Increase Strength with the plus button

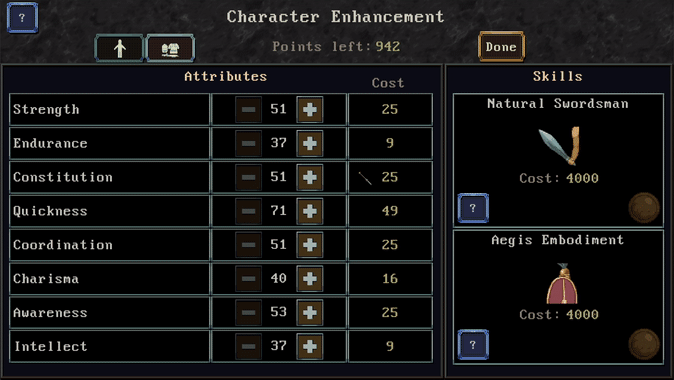tap(309, 110)
